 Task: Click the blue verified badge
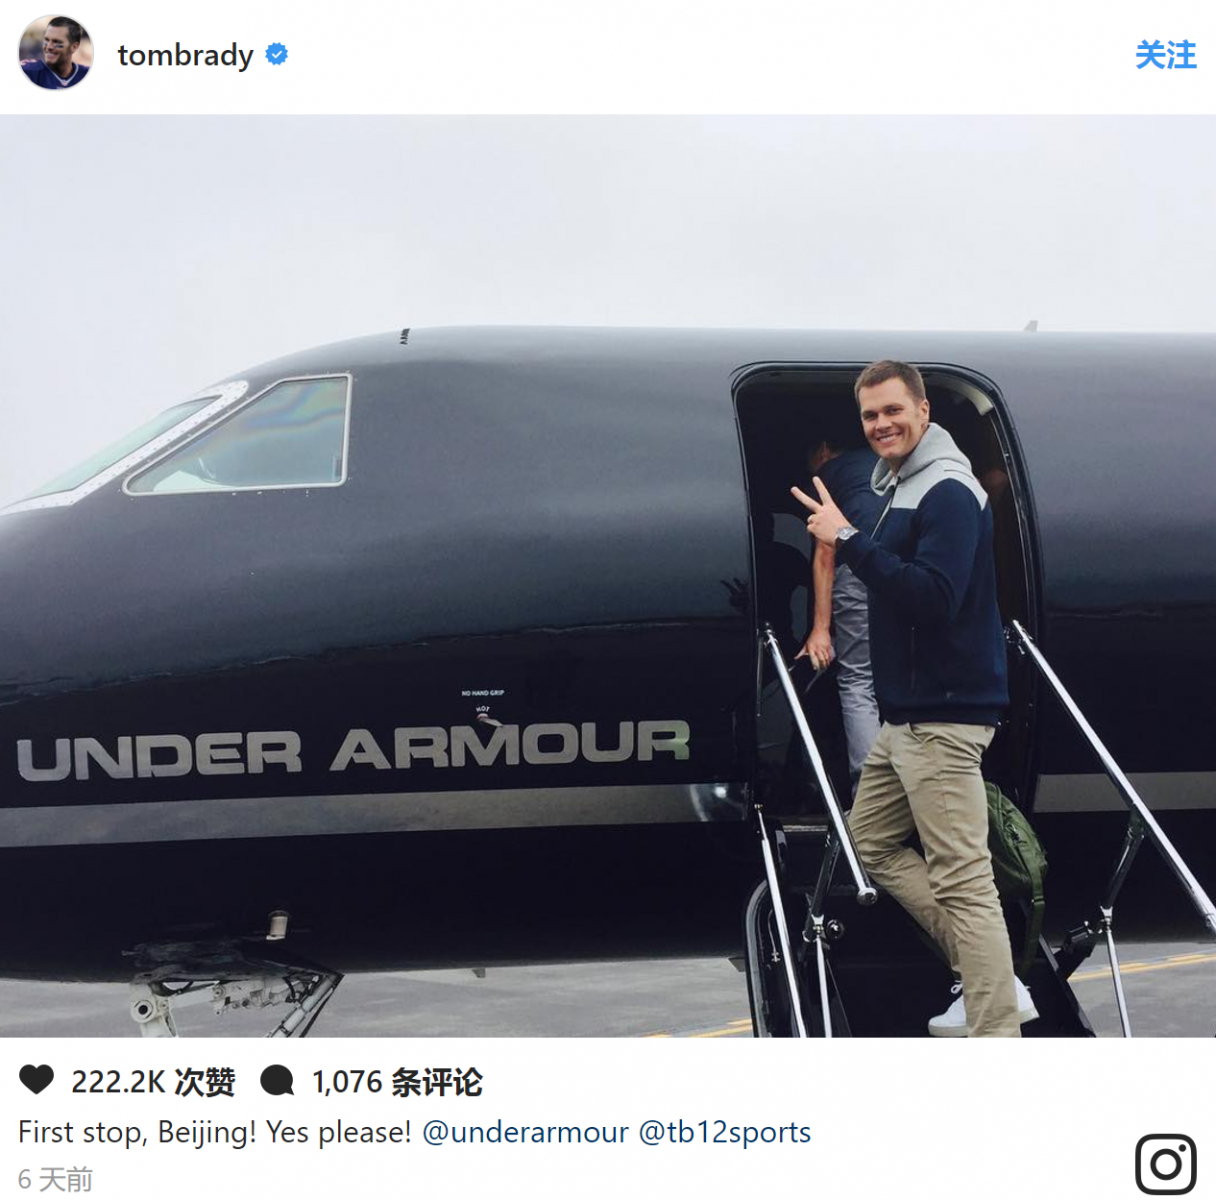pyautogui.click(x=277, y=55)
